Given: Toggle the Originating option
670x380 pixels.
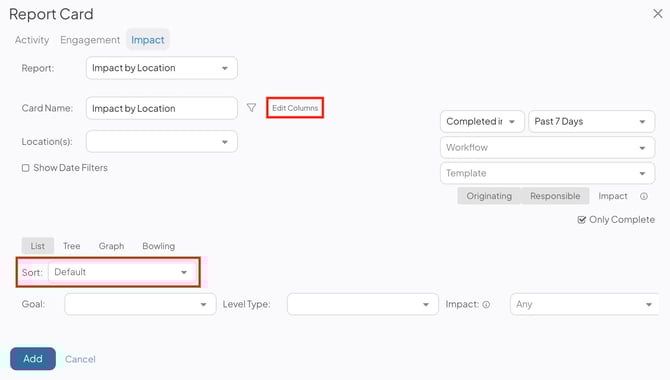Looking at the screenshot, I should (489, 196).
